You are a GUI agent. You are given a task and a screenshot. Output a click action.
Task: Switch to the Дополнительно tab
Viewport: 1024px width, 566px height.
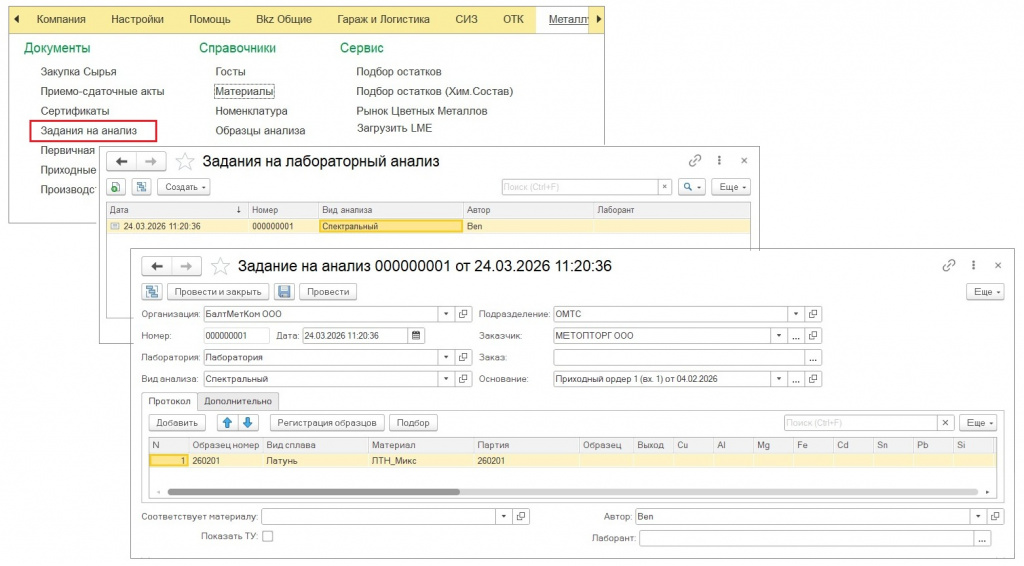point(238,401)
